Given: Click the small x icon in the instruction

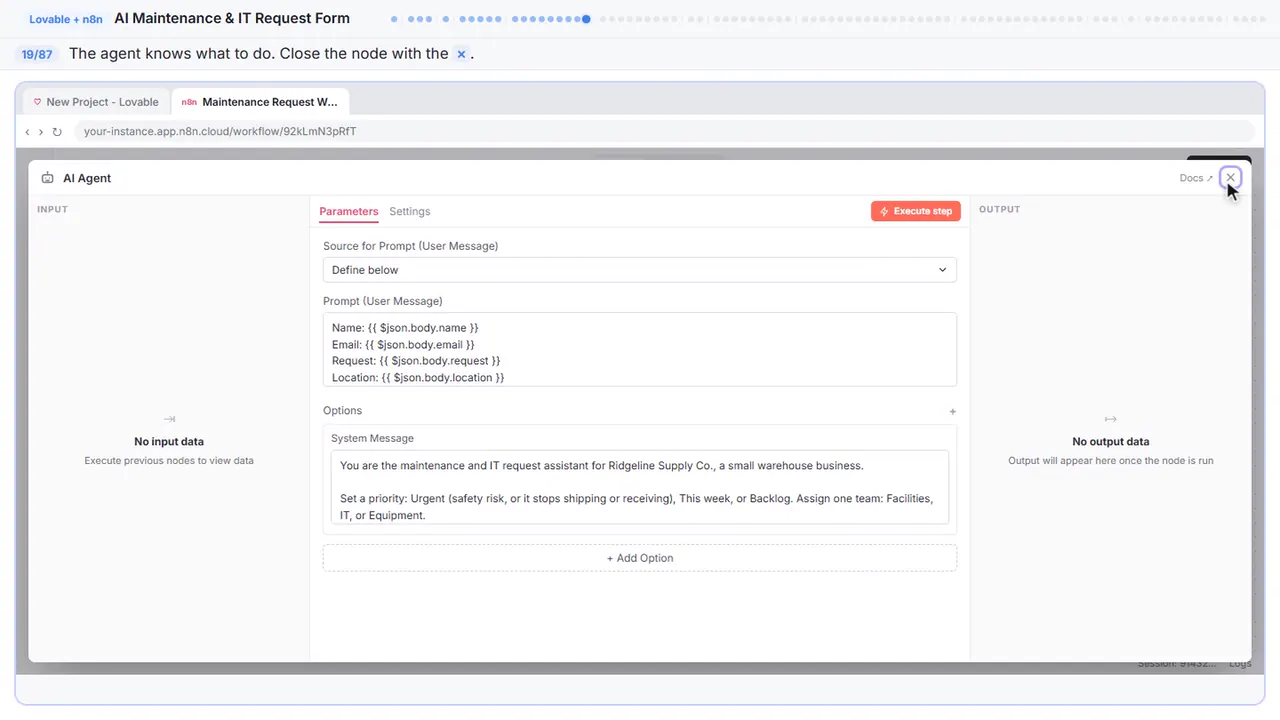Looking at the screenshot, I should pyautogui.click(x=461, y=54).
